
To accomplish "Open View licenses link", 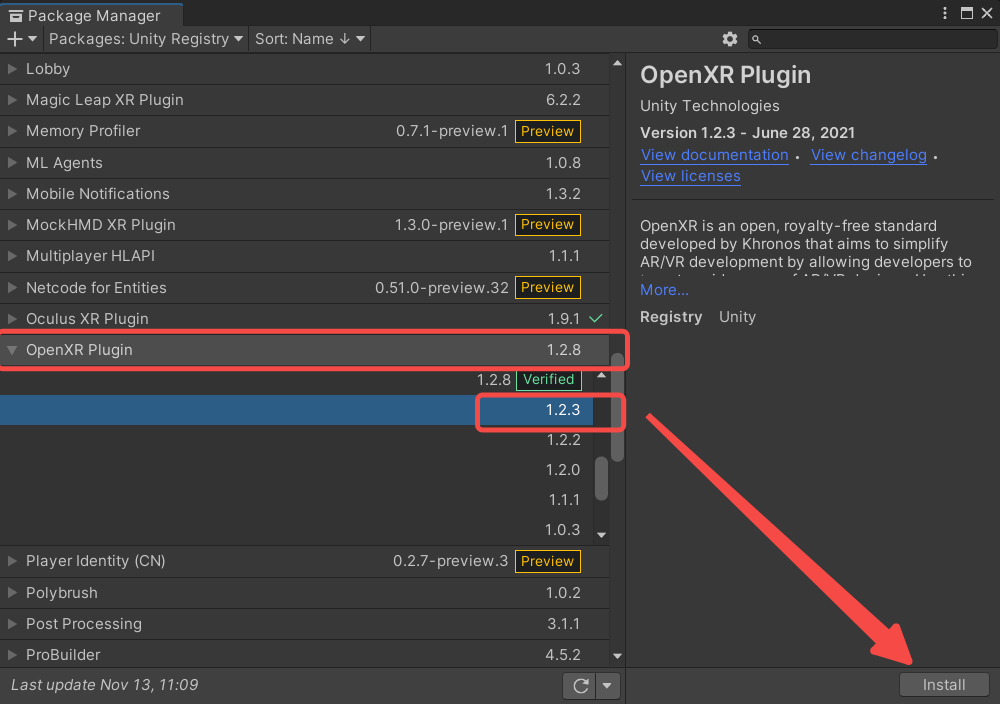I will 690,176.
